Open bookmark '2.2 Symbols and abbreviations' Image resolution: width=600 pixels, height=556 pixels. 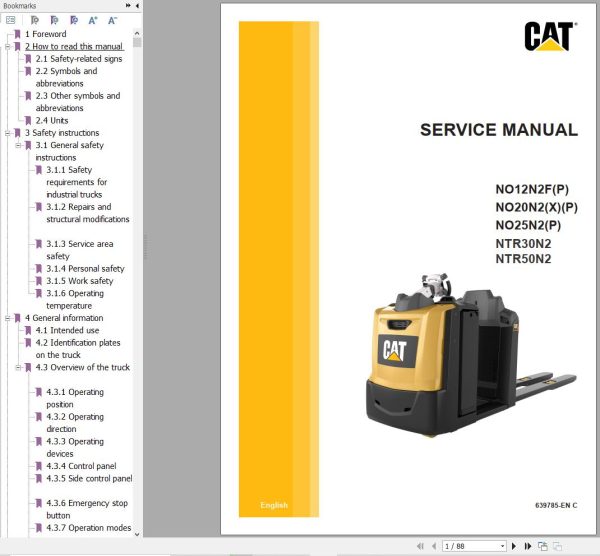pyautogui.click(x=67, y=77)
